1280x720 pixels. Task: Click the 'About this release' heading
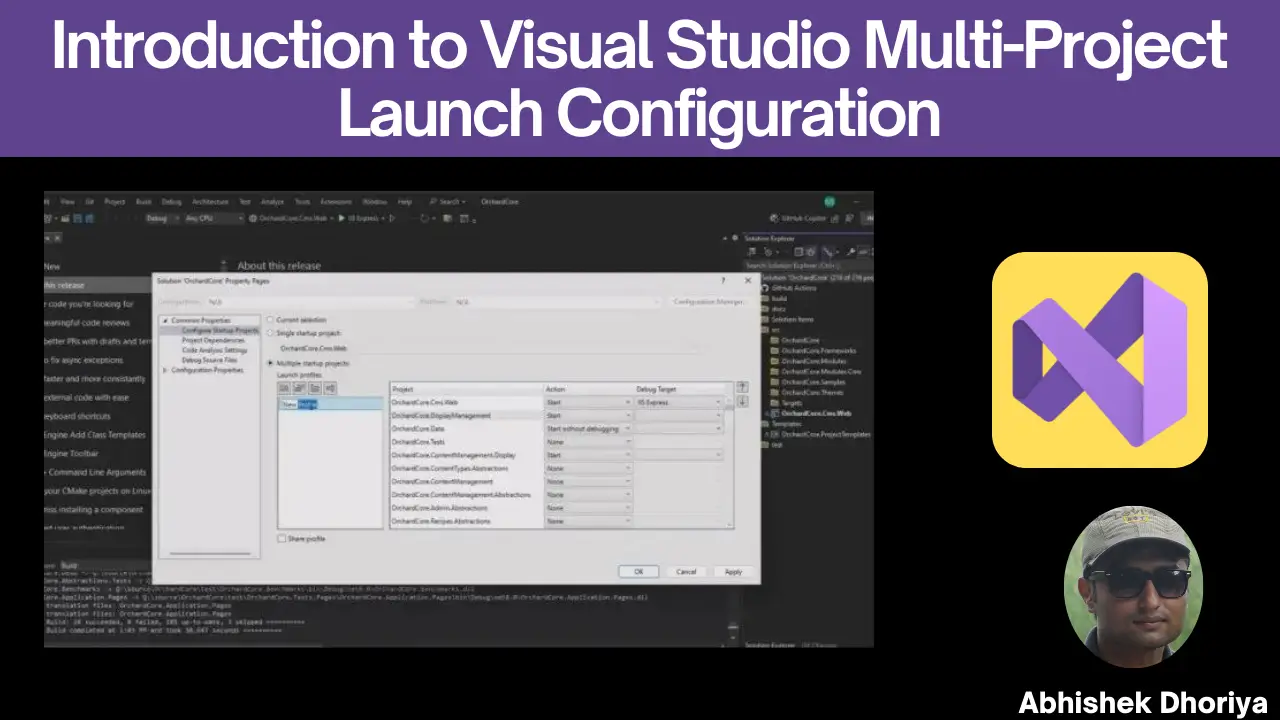[x=279, y=266]
